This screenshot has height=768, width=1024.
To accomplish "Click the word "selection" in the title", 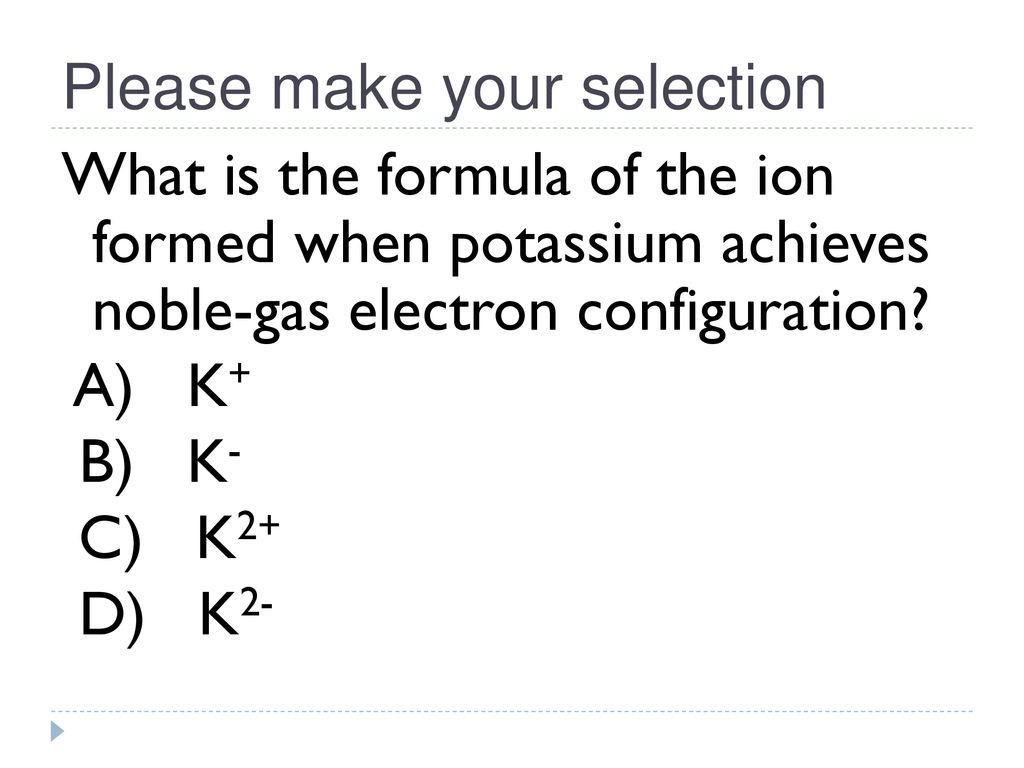I will click(x=703, y=88).
